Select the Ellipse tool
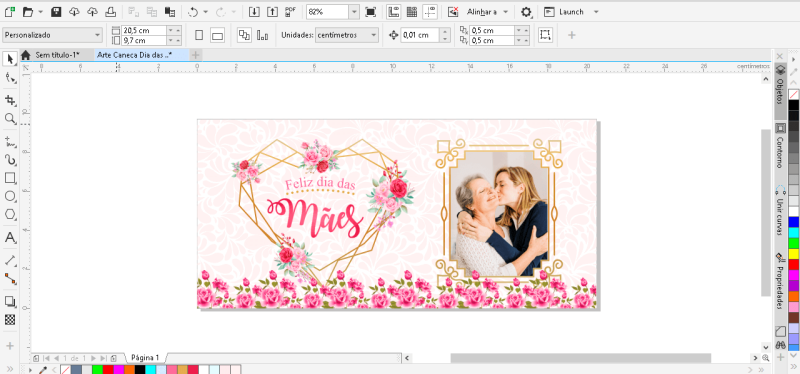This screenshot has height=374, width=800. (x=10, y=196)
